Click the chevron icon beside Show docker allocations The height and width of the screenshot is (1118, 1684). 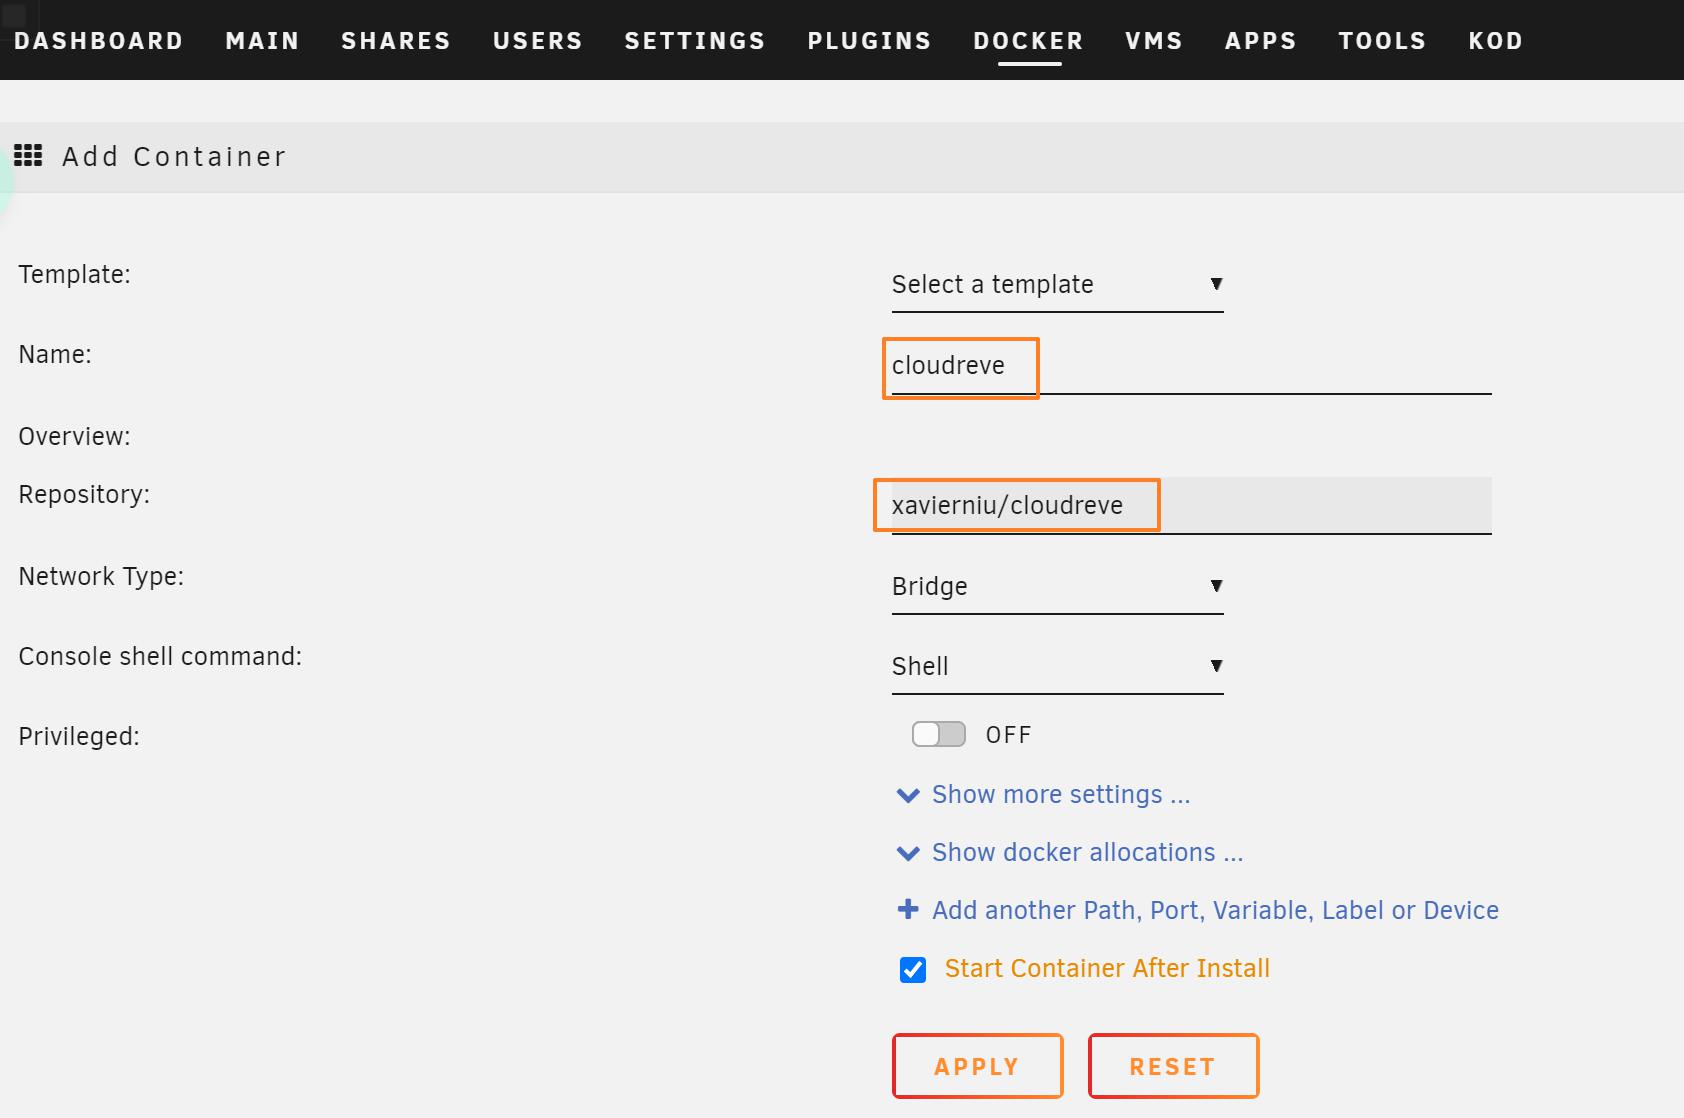tap(908, 854)
